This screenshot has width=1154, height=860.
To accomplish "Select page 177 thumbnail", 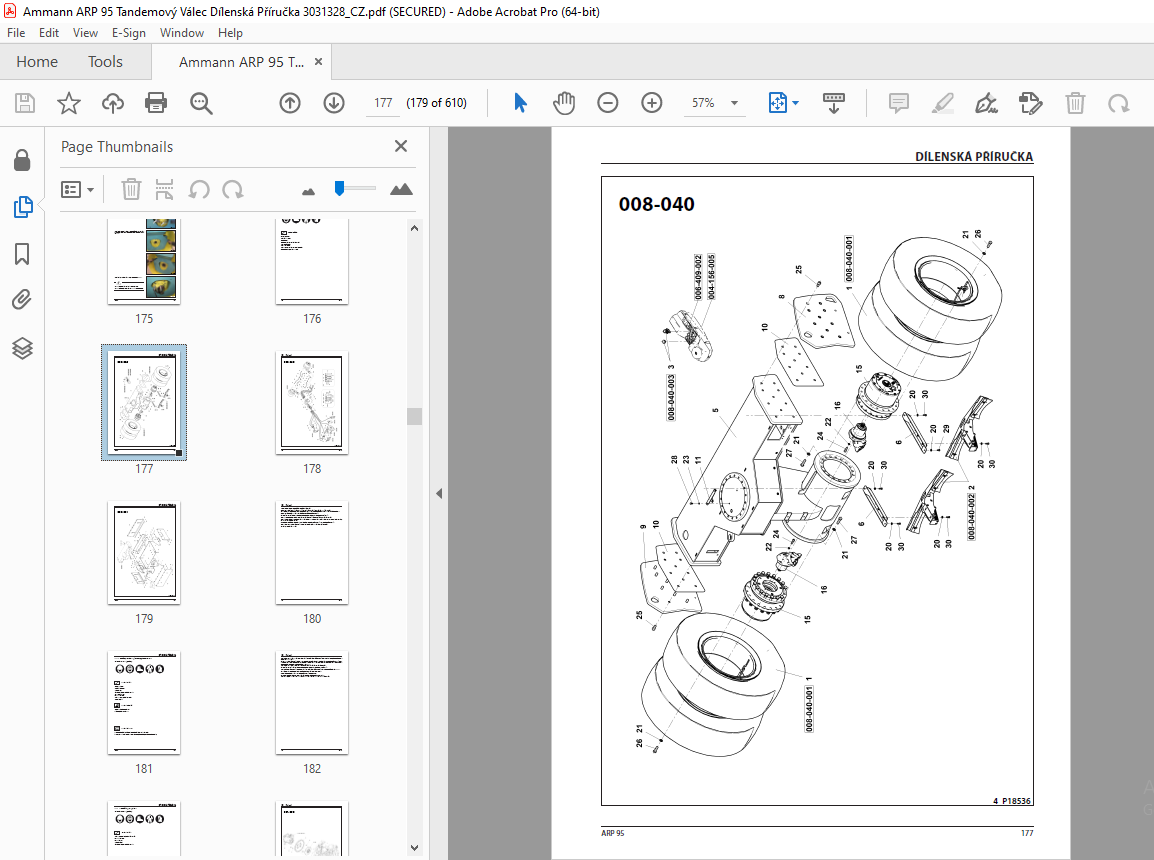I will 144,402.
